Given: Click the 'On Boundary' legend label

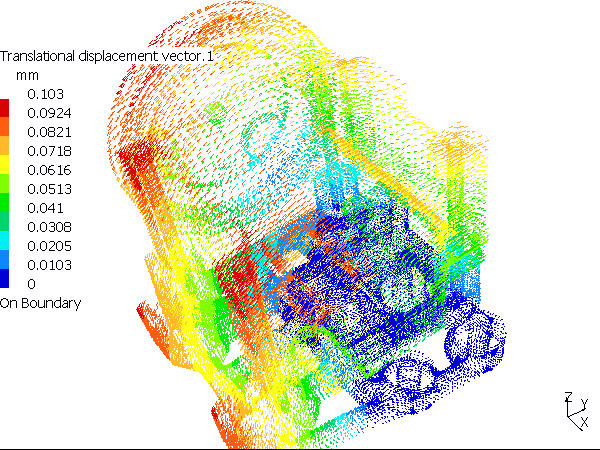Looking at the screenshot, I should point(41,303).
